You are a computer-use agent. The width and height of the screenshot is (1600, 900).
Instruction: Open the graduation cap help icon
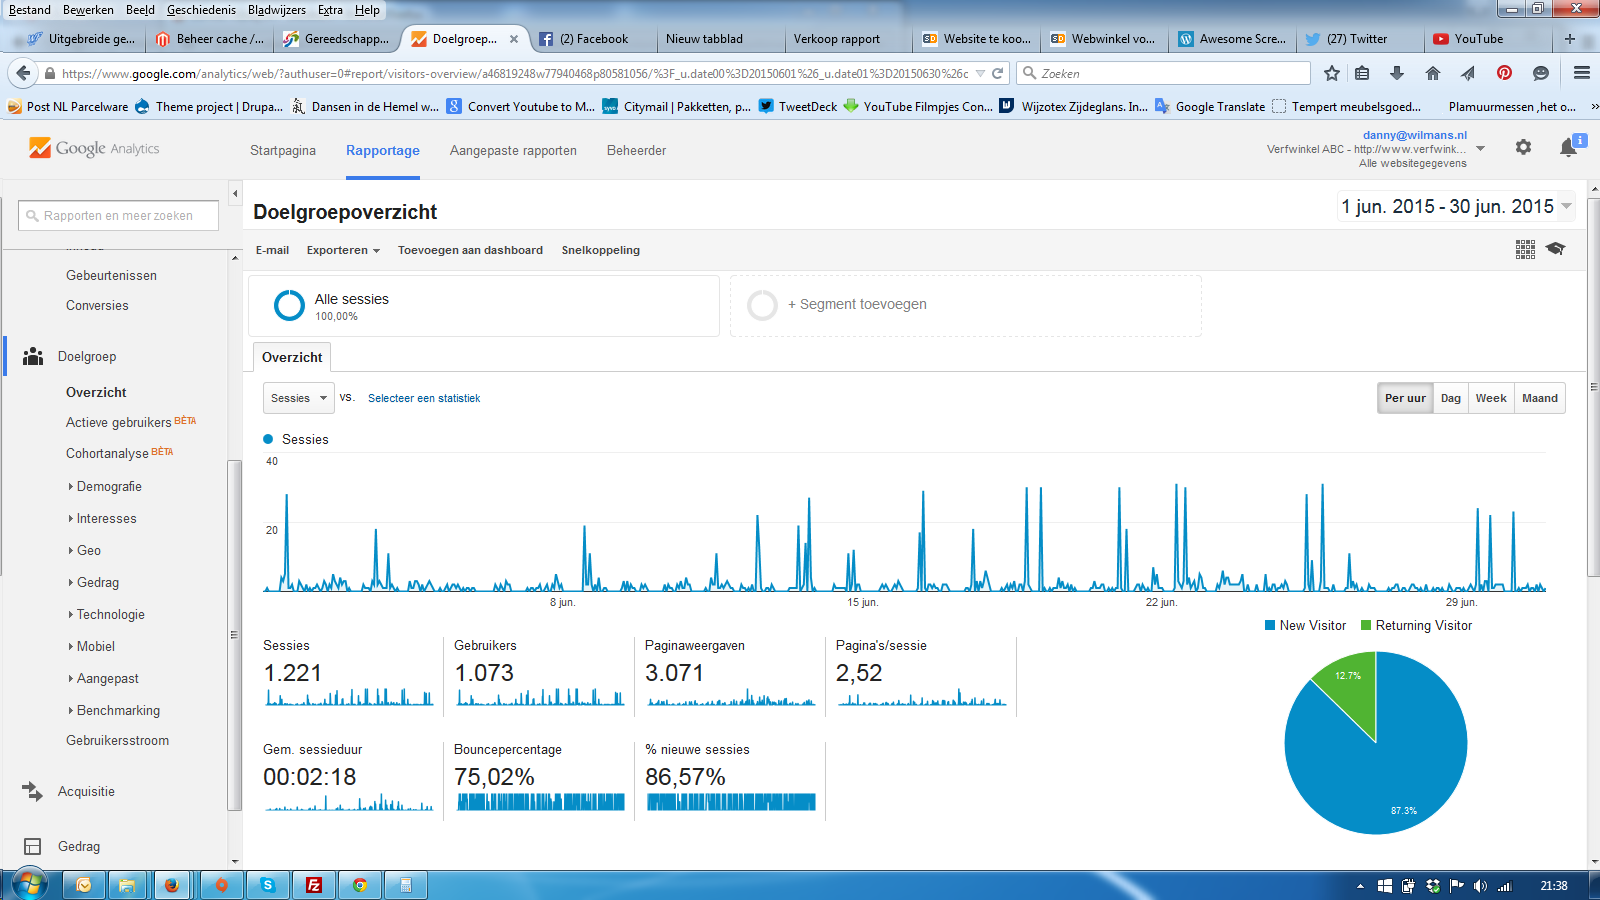point(1555,248)
